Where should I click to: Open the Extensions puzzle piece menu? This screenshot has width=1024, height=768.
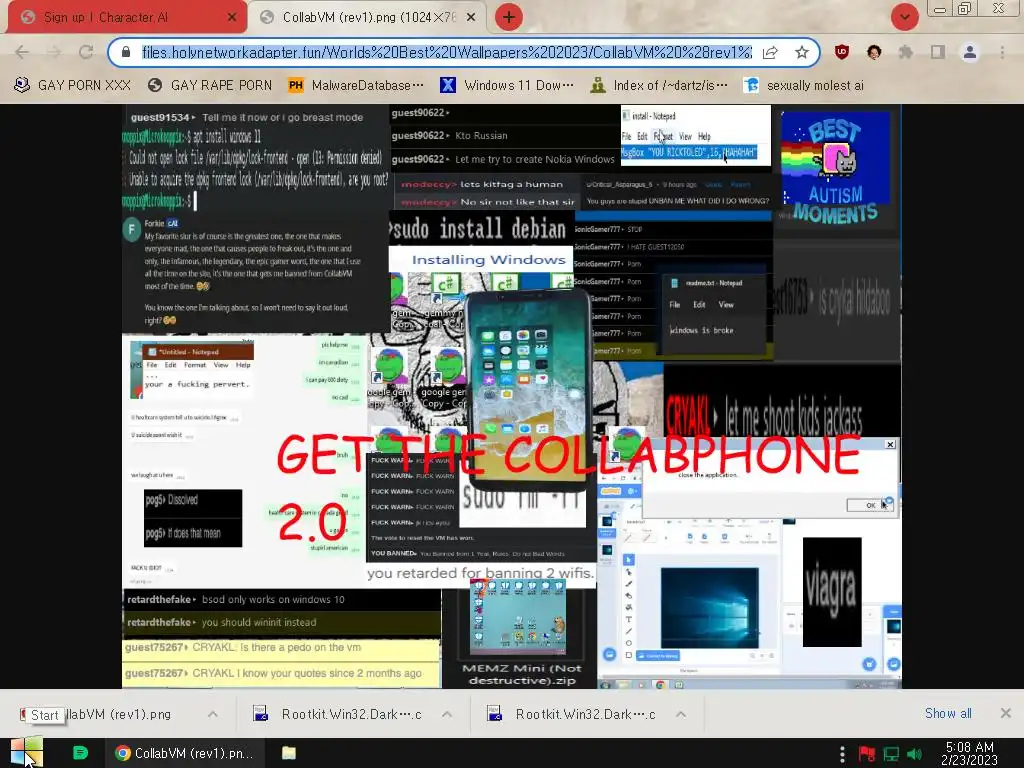point(905,52)
